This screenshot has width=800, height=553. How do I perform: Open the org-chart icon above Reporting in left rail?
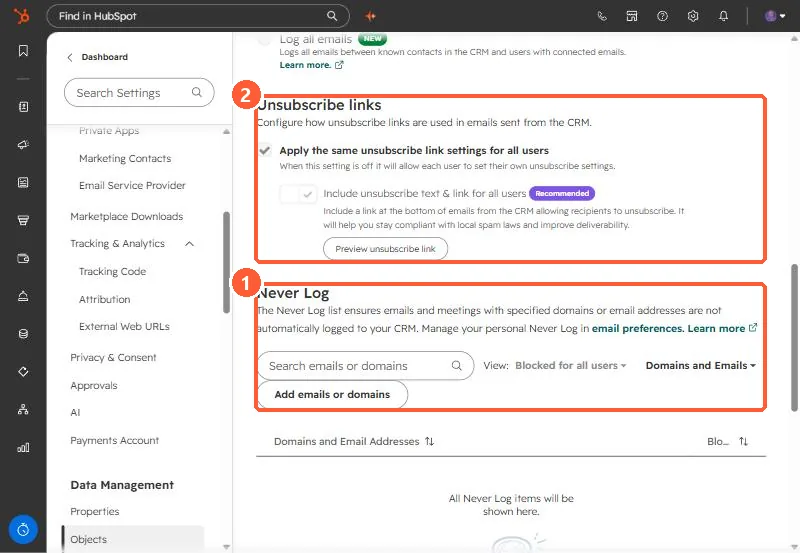point(23,409)
